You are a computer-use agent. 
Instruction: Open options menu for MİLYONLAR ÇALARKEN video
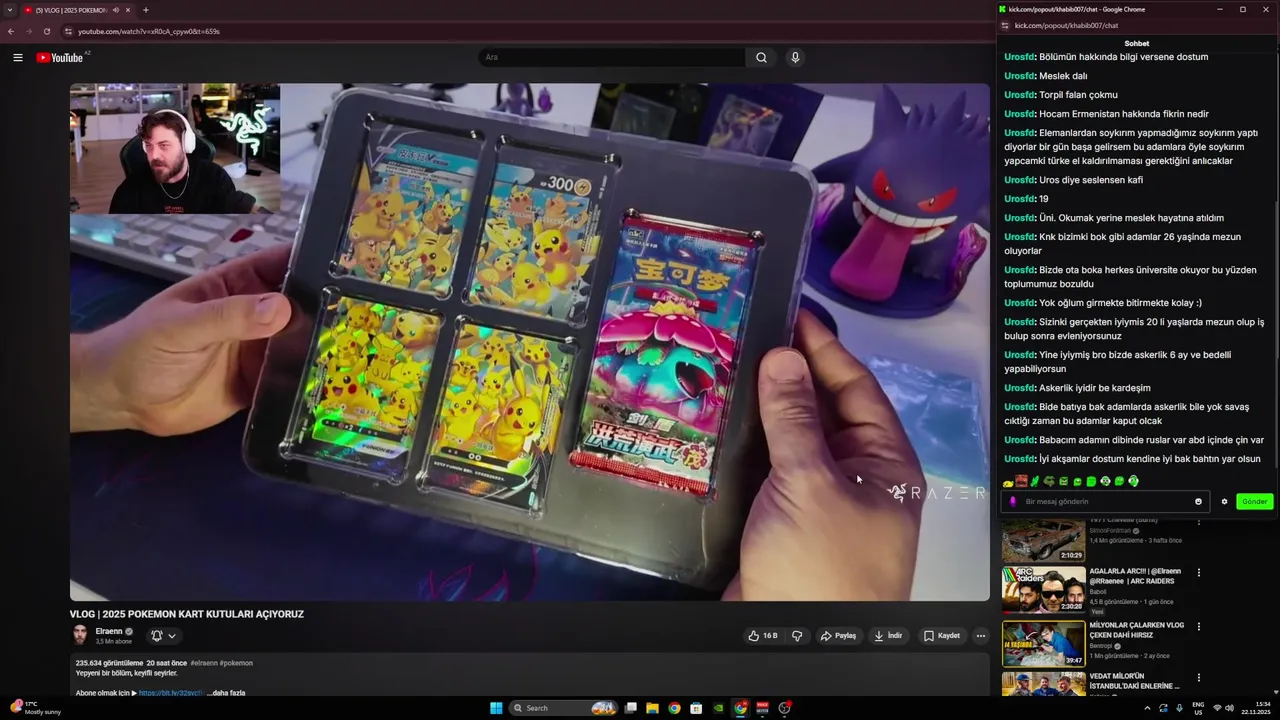pos(1198,627)
